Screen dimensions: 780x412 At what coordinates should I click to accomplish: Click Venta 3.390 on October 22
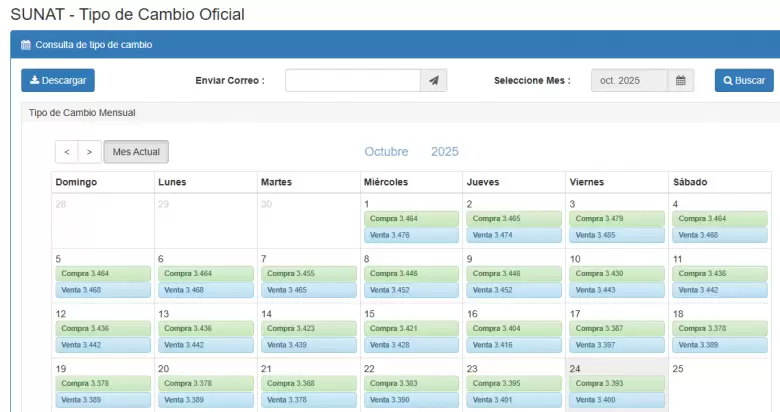pyautogui.click(x=411, y=400)
